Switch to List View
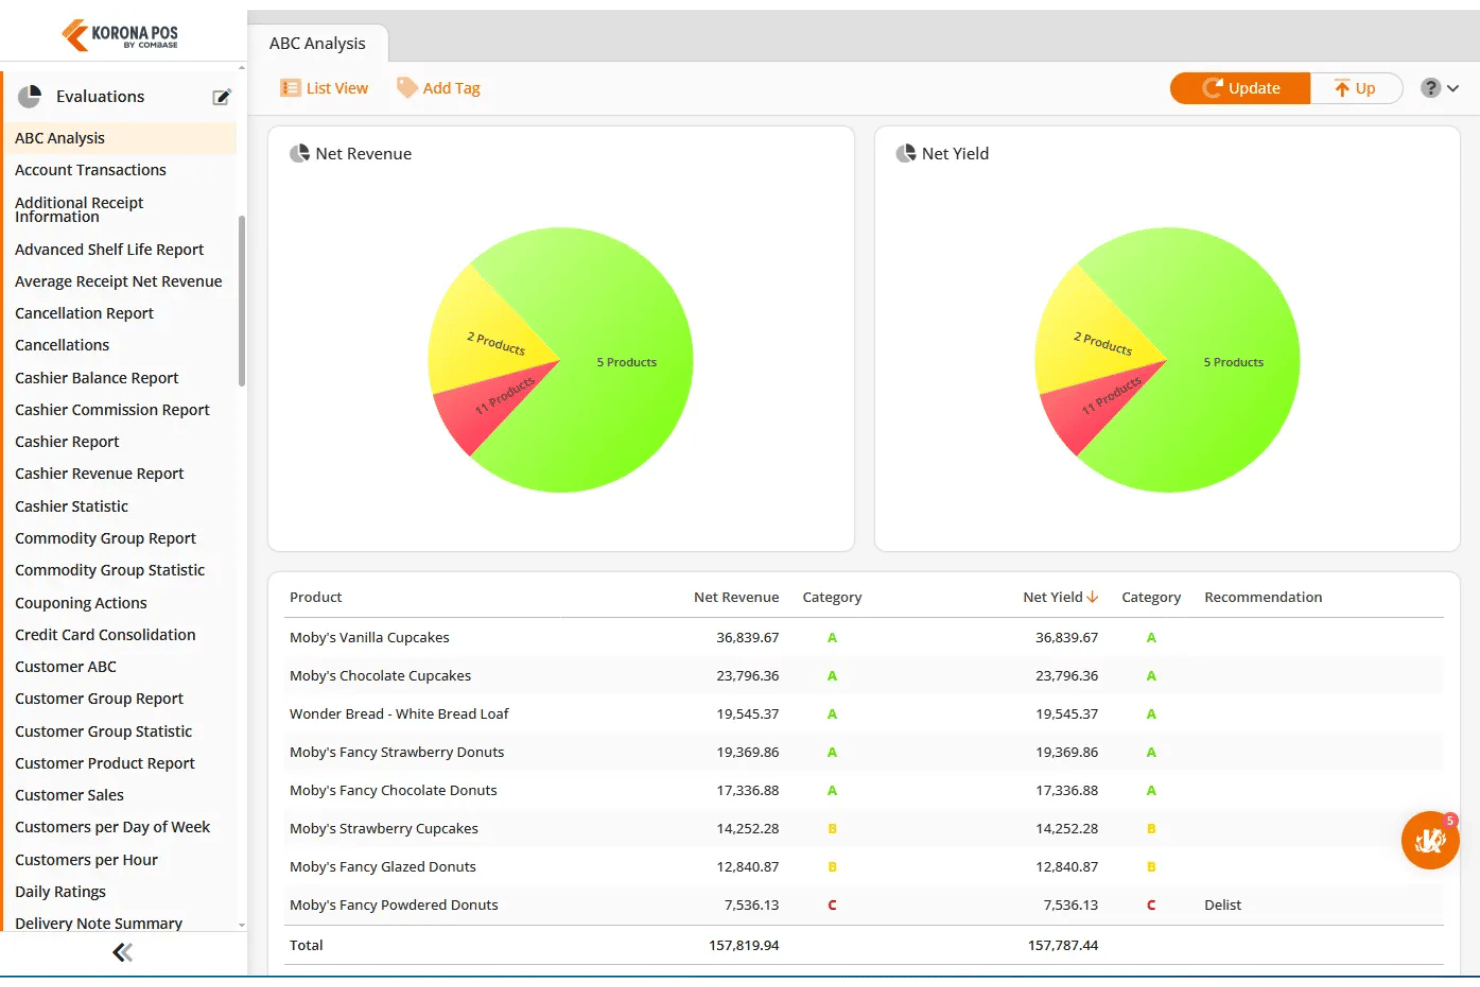This screenshot has height=987, width=1480. click(x=324, y=88)
